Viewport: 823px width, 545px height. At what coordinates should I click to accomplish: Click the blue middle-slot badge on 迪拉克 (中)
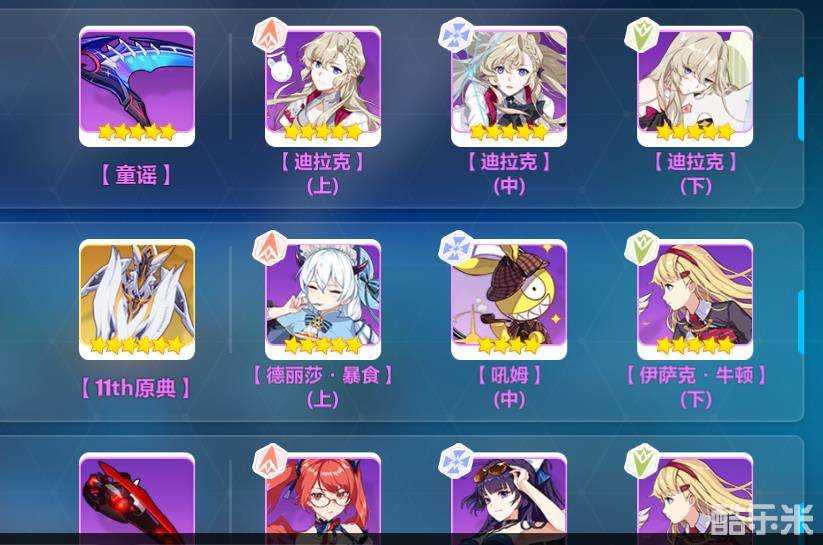tap(456, 35)
